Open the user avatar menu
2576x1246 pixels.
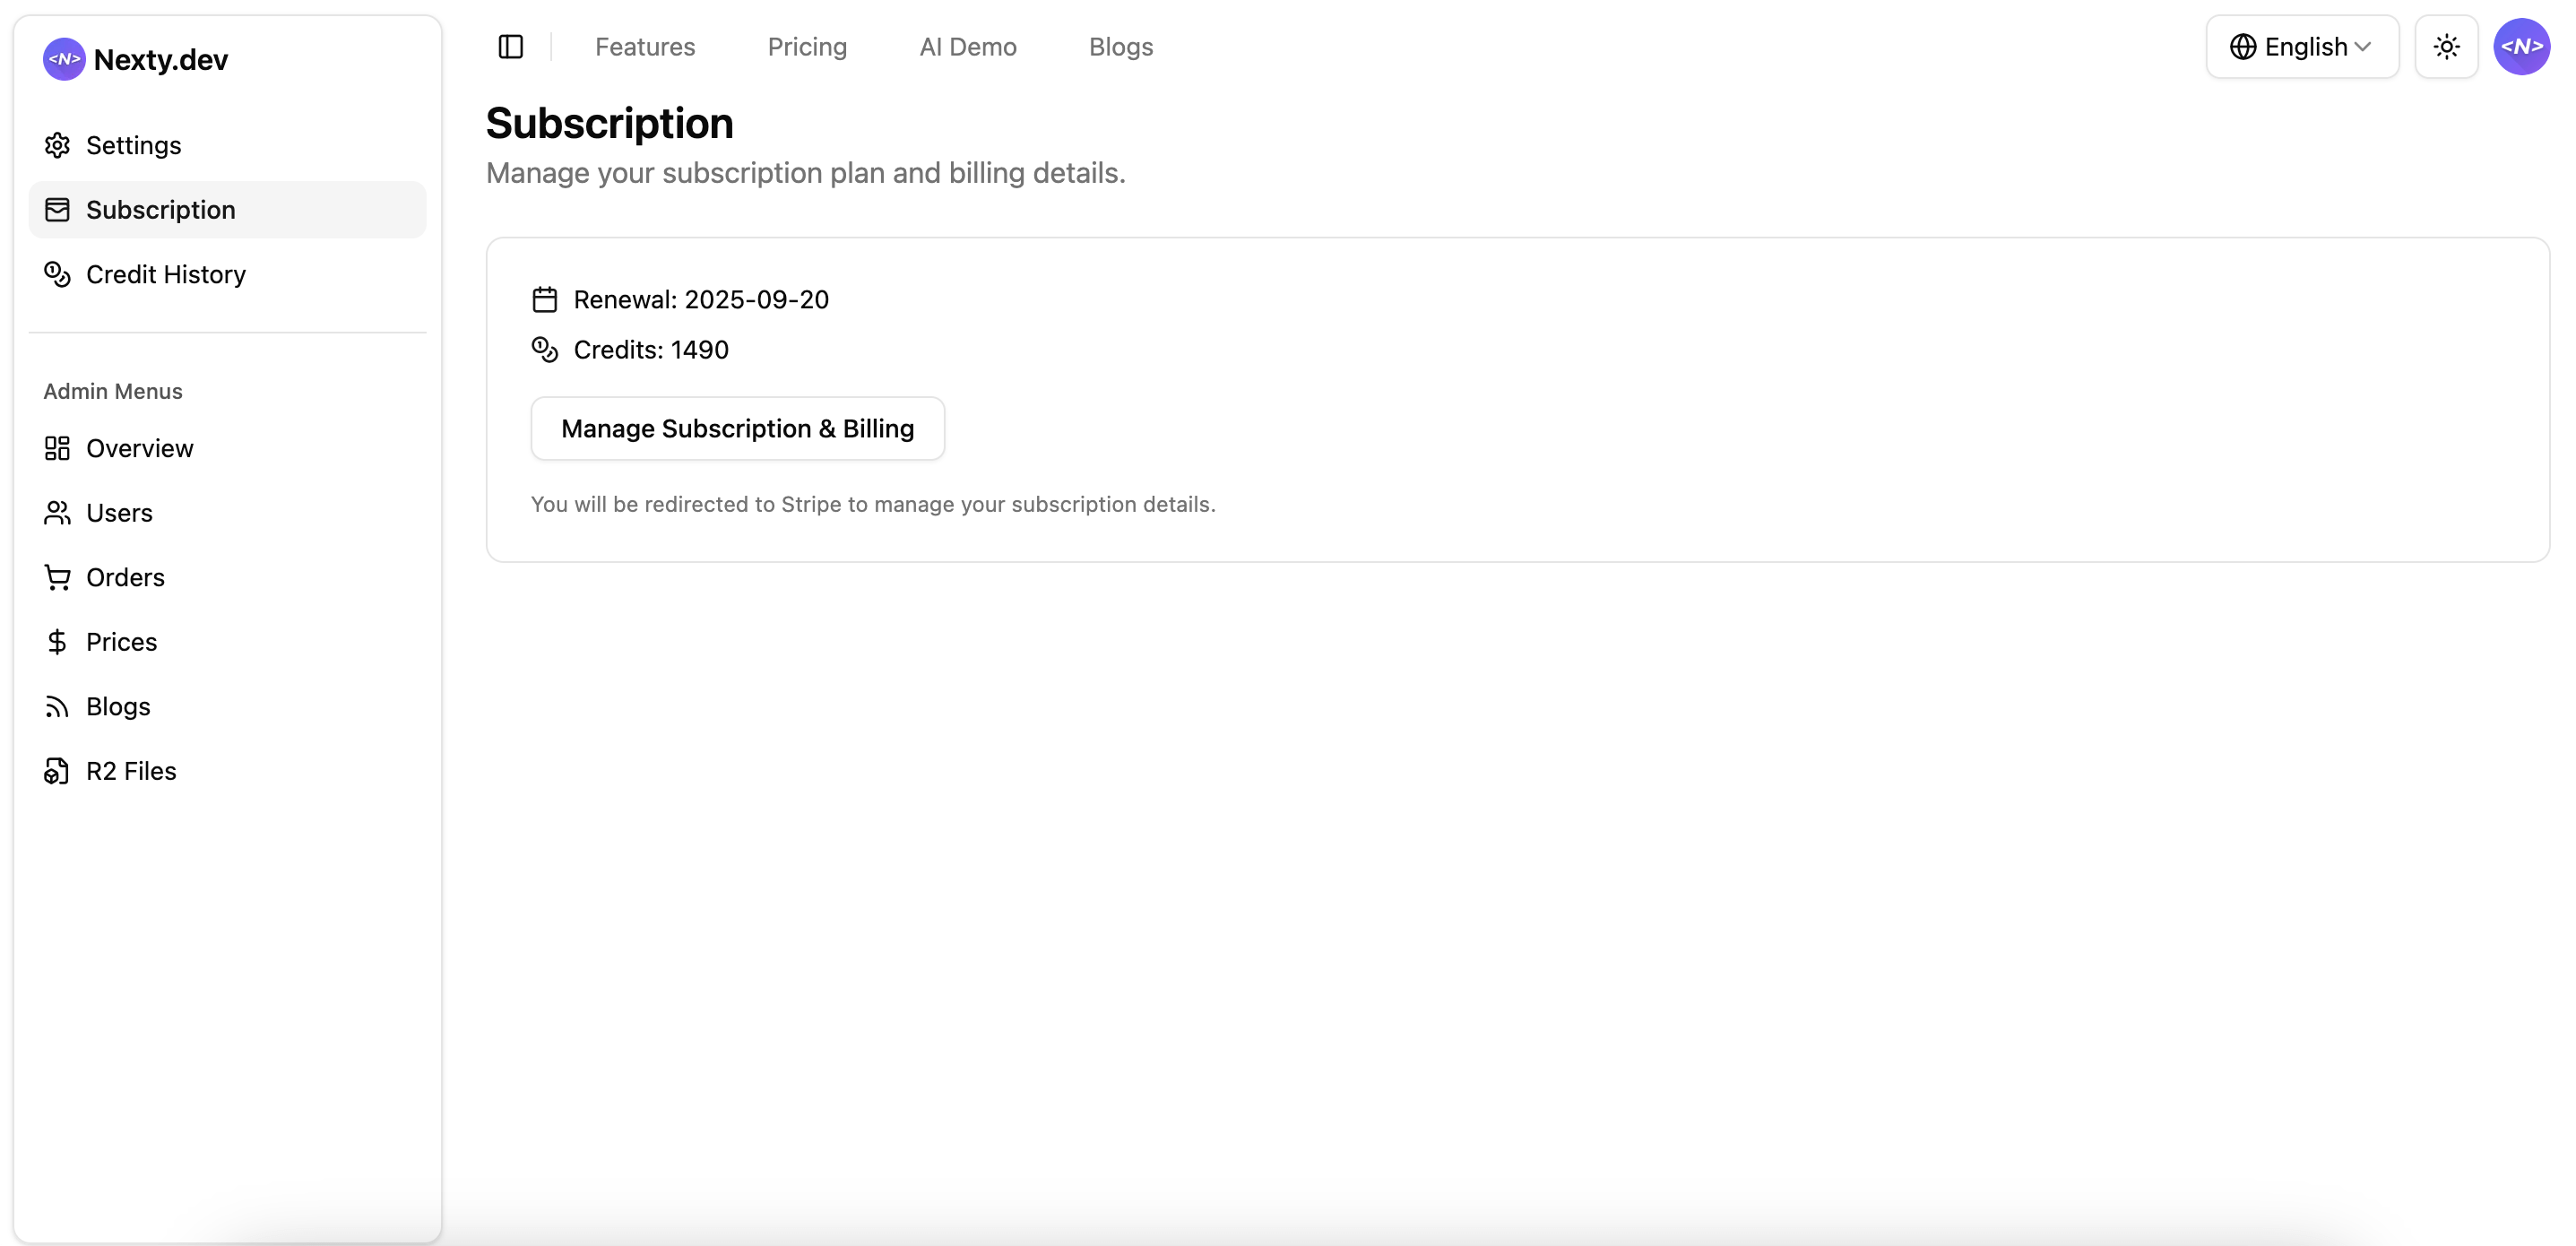coord(2521,46)
